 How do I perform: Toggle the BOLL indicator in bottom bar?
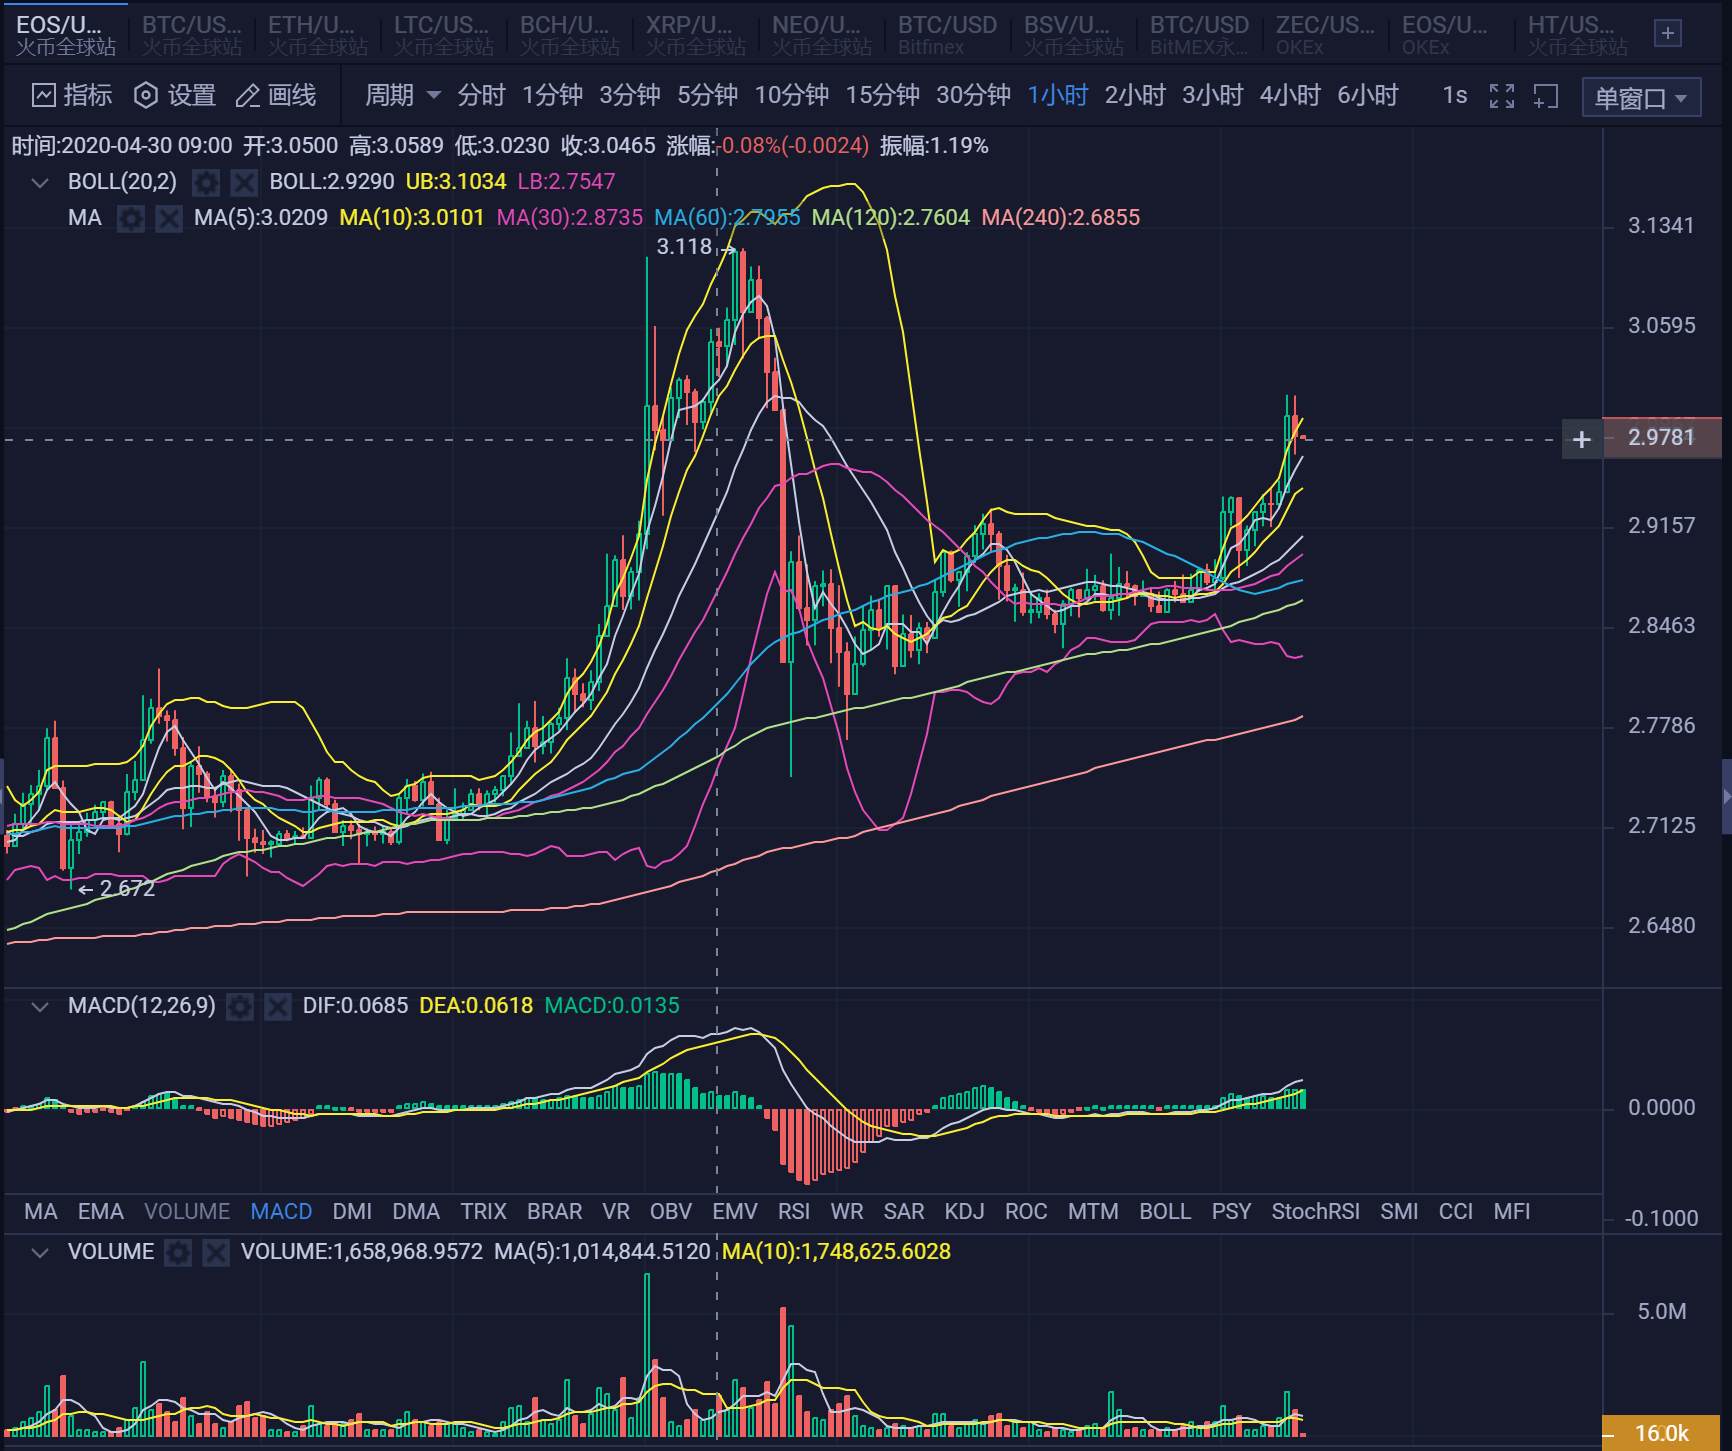point(1165,1211)
